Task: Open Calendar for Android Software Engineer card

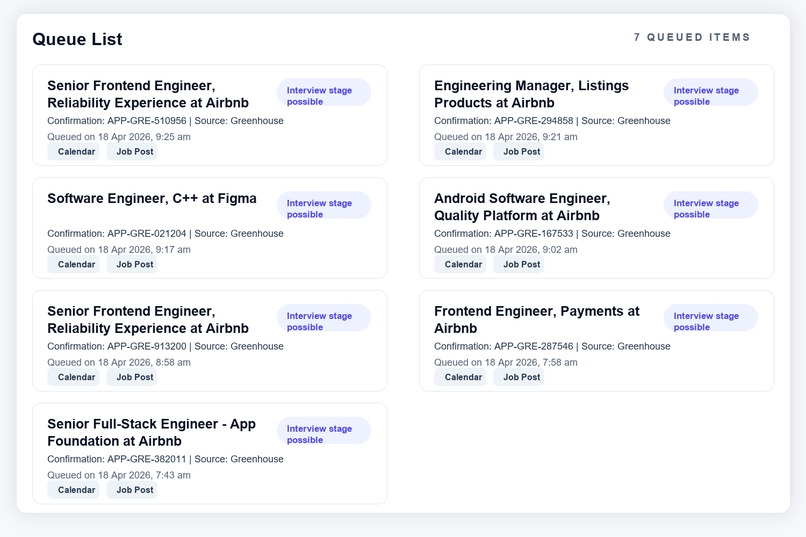Action: 460,264
